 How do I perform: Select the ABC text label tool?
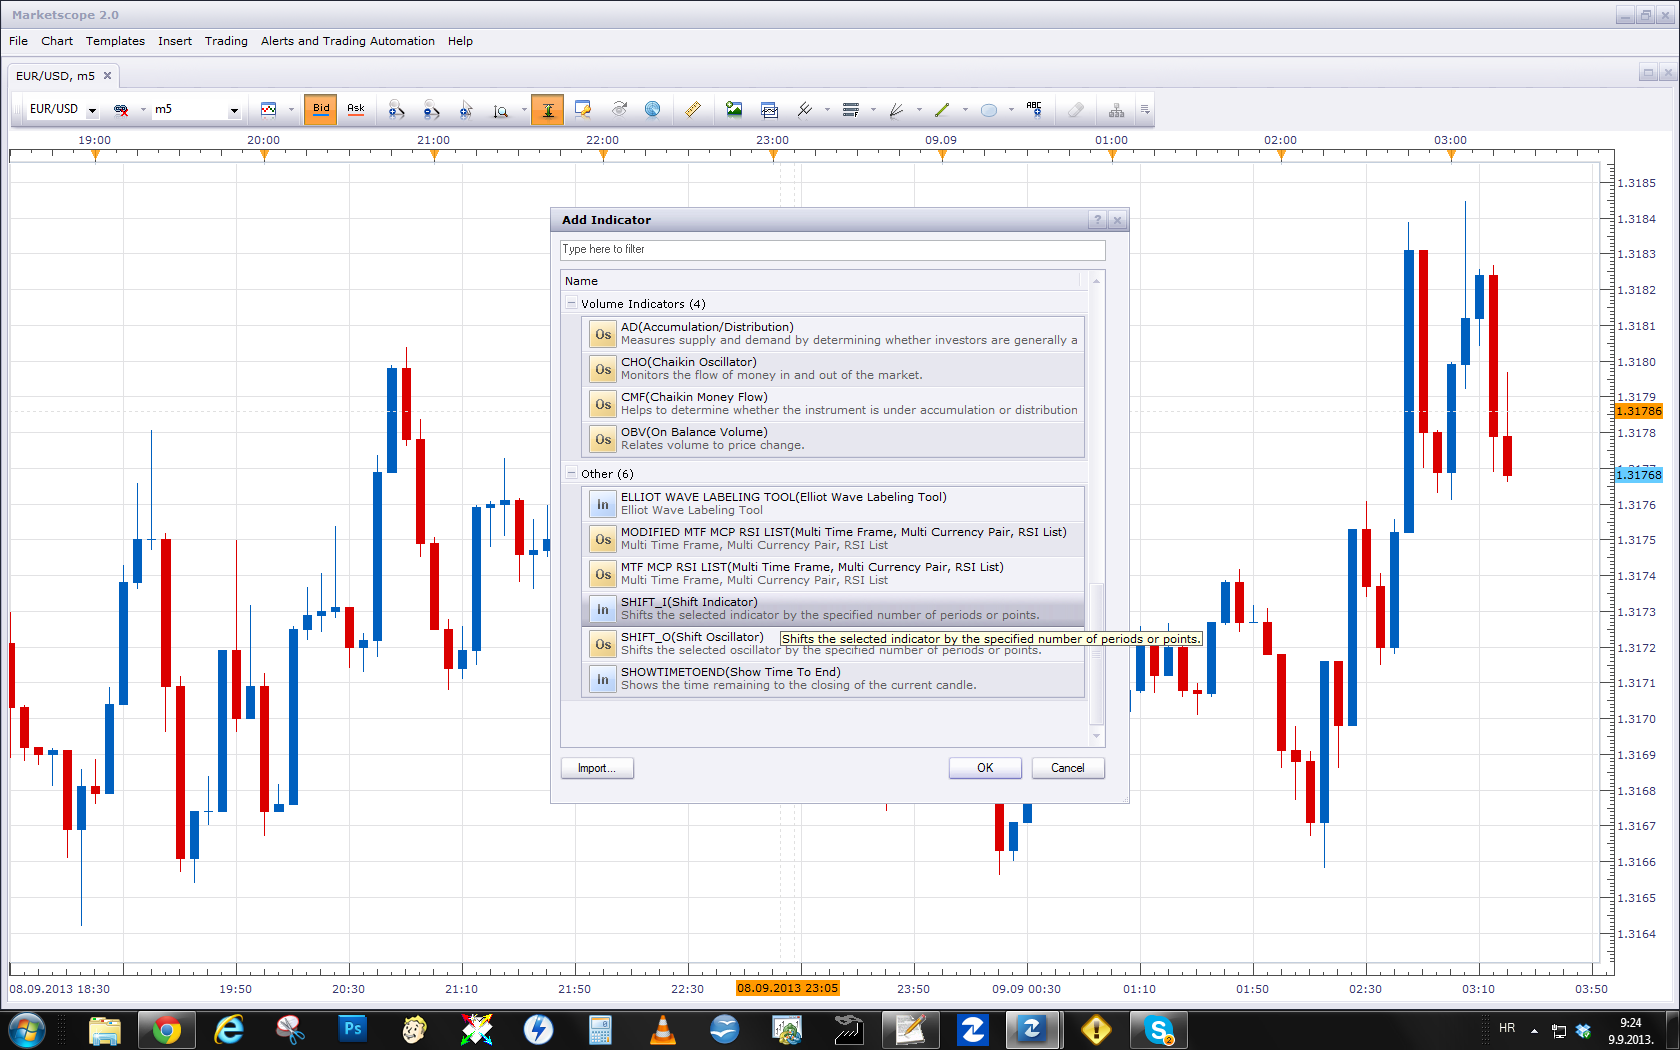point(1034,109)
